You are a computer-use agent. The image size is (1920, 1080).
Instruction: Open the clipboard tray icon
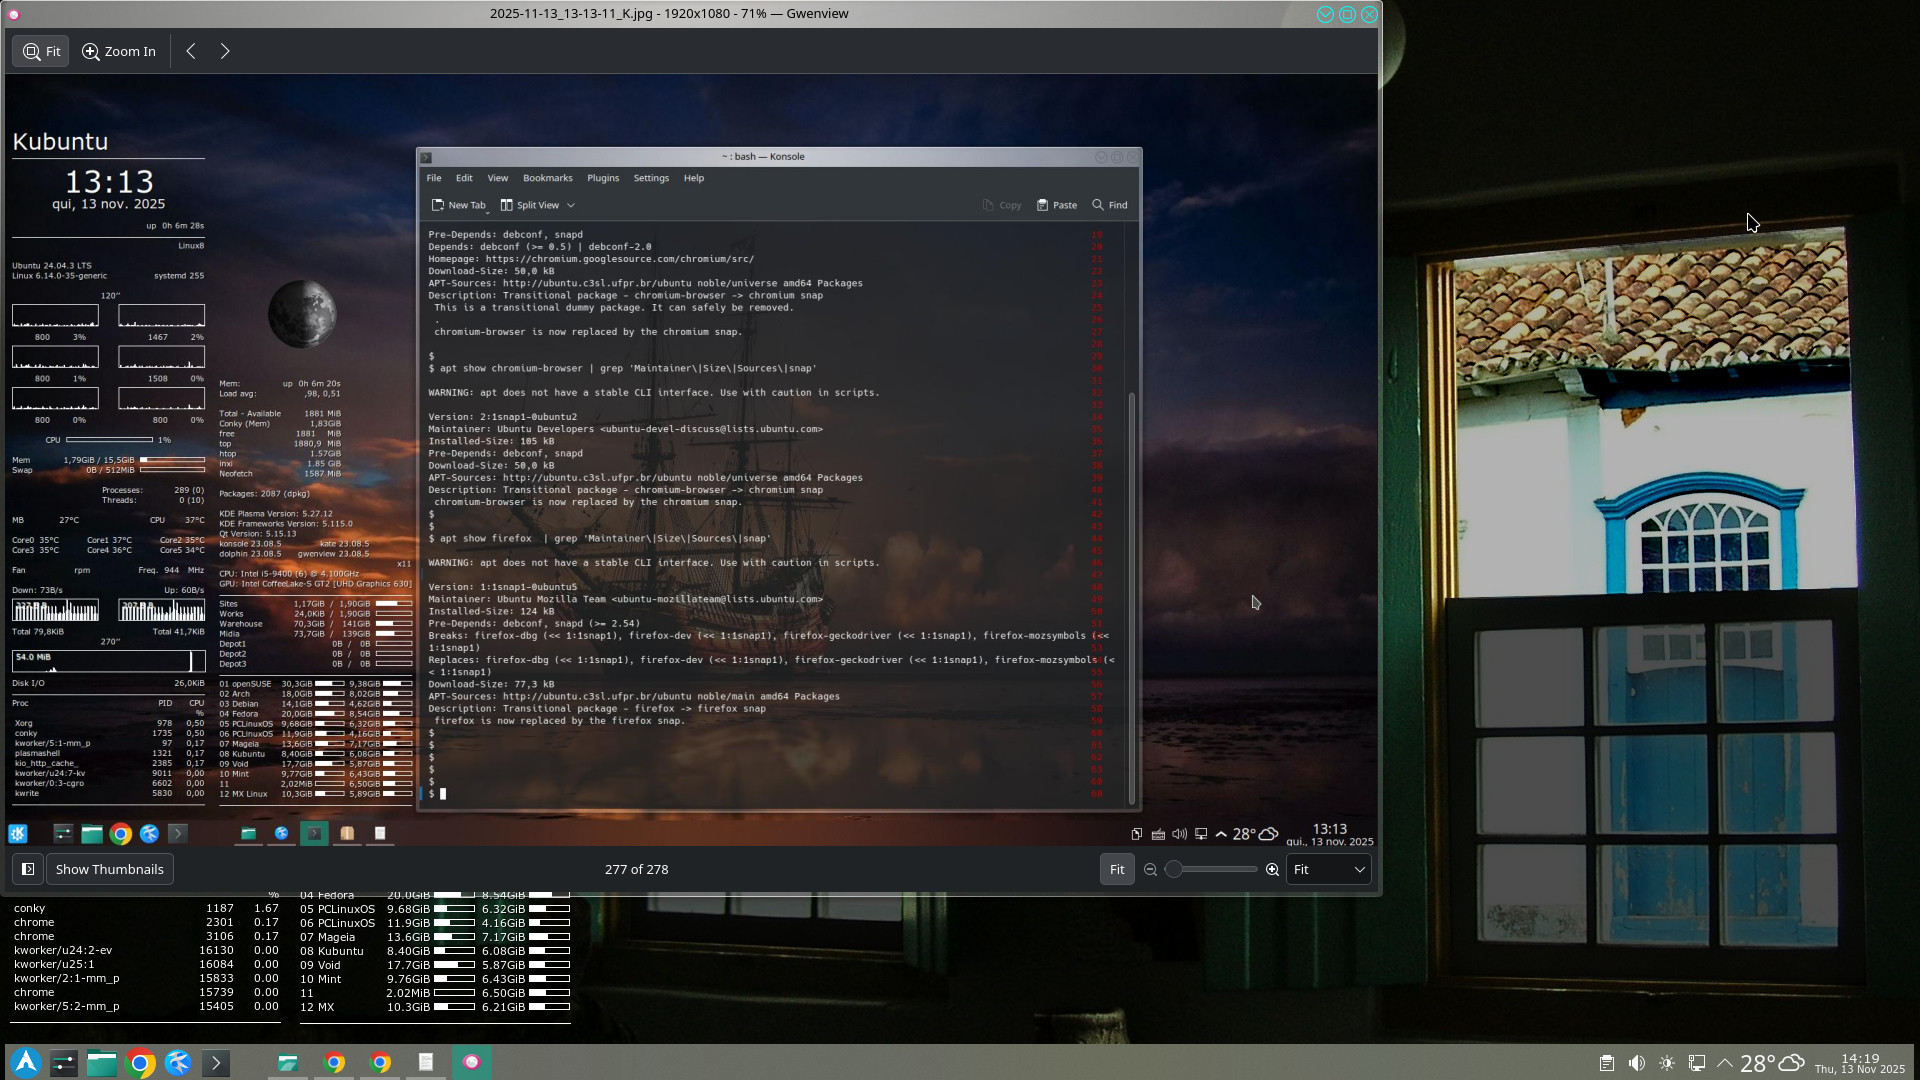click(1606, 1063)
